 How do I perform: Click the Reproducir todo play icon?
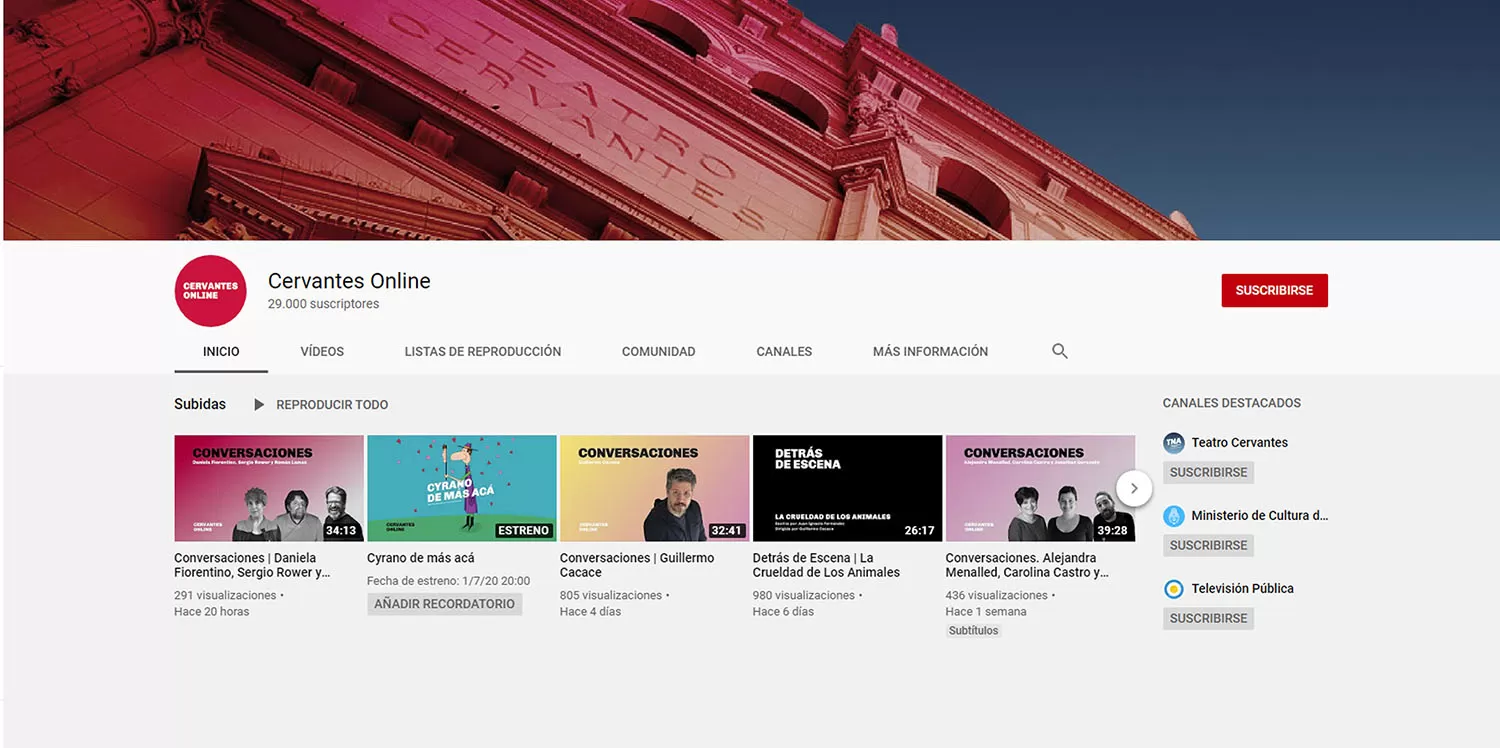pyautogui.click(x=259, y=405)
